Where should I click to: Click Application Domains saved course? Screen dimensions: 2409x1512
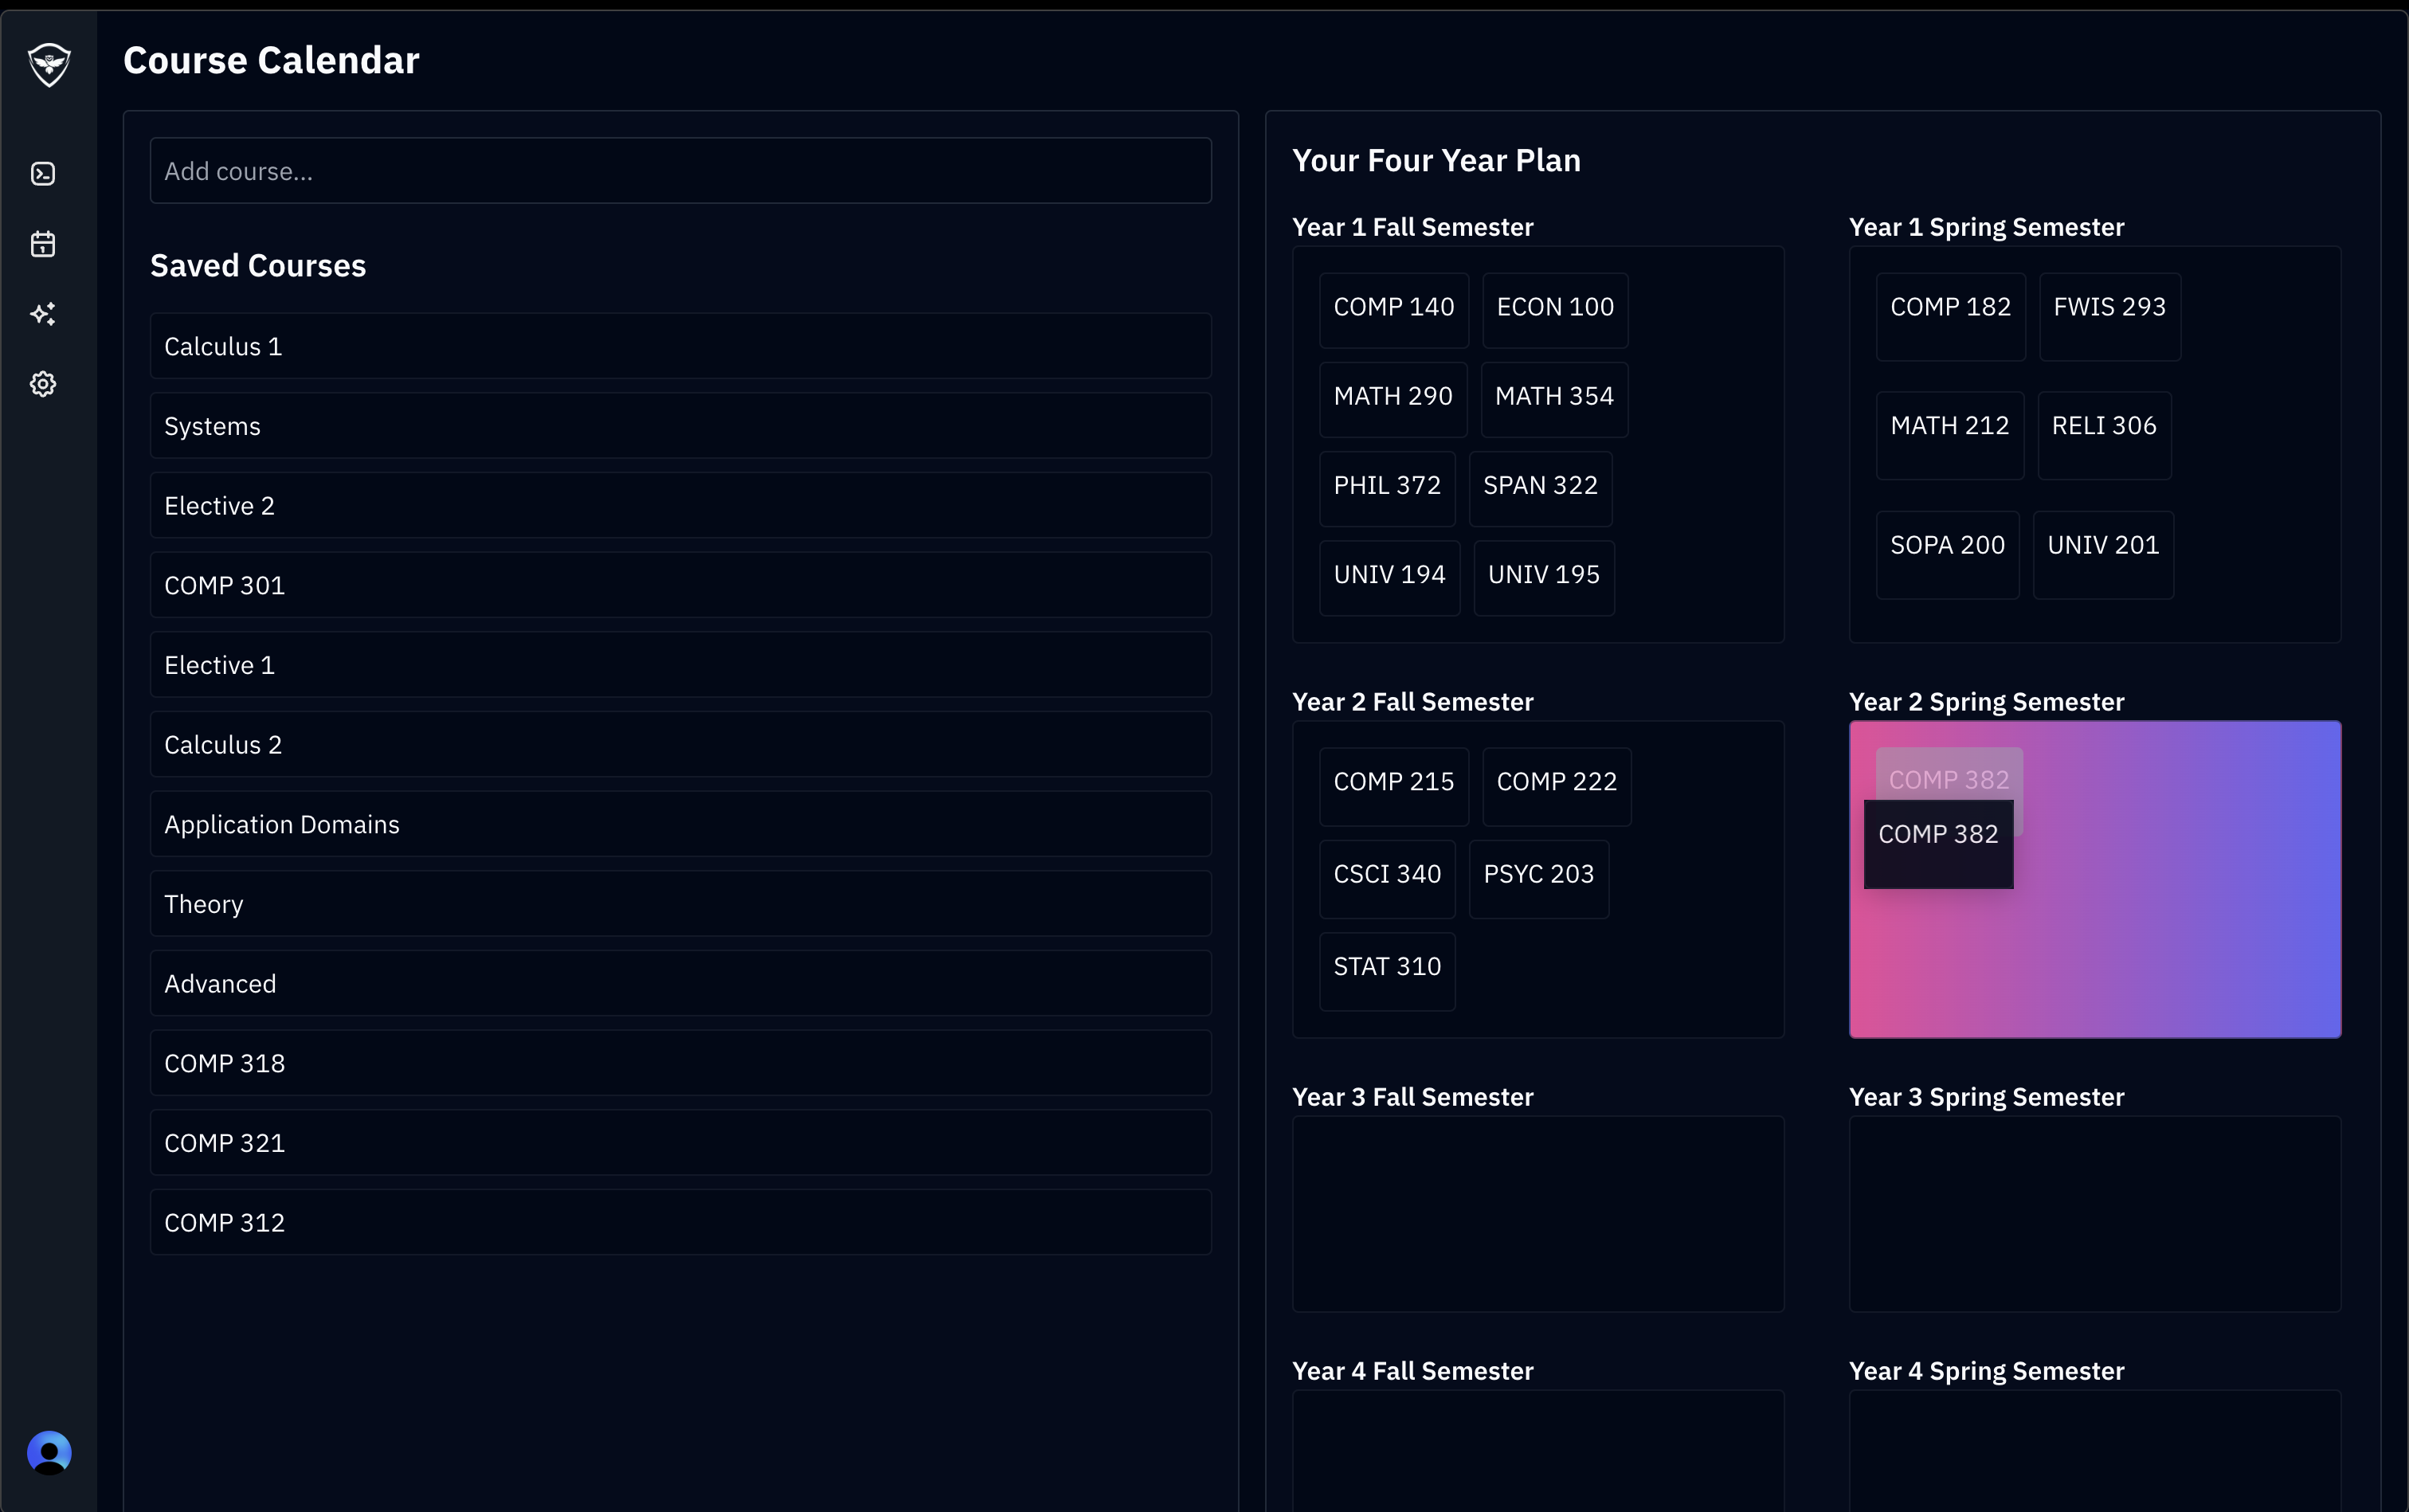[x=680, y=824]
